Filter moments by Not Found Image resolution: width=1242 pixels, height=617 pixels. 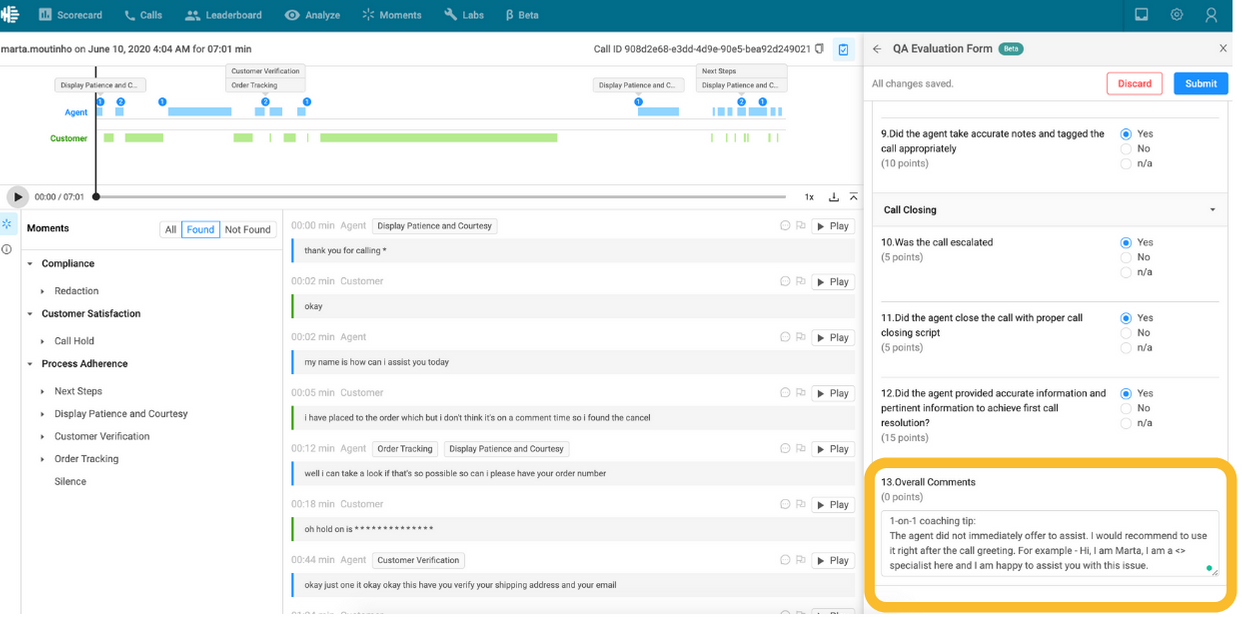(x=247, y=229)
